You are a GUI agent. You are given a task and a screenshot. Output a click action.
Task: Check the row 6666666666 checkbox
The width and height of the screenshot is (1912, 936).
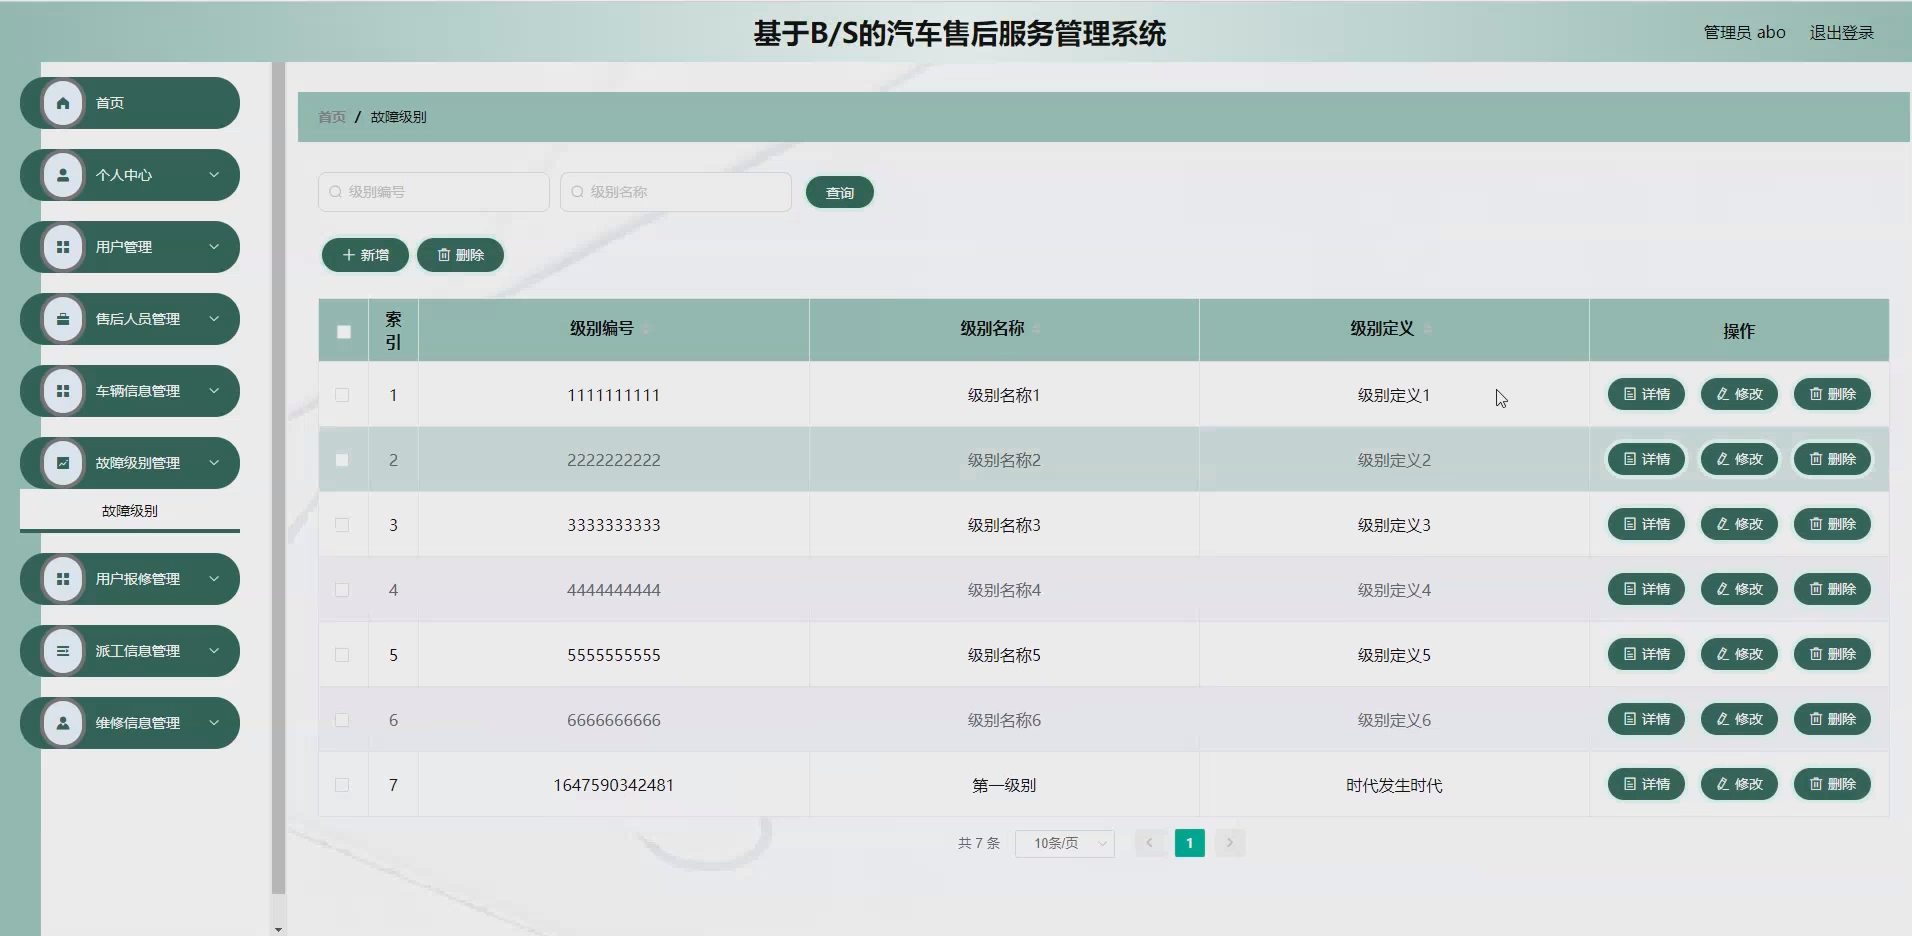click(x=342, y=720)
